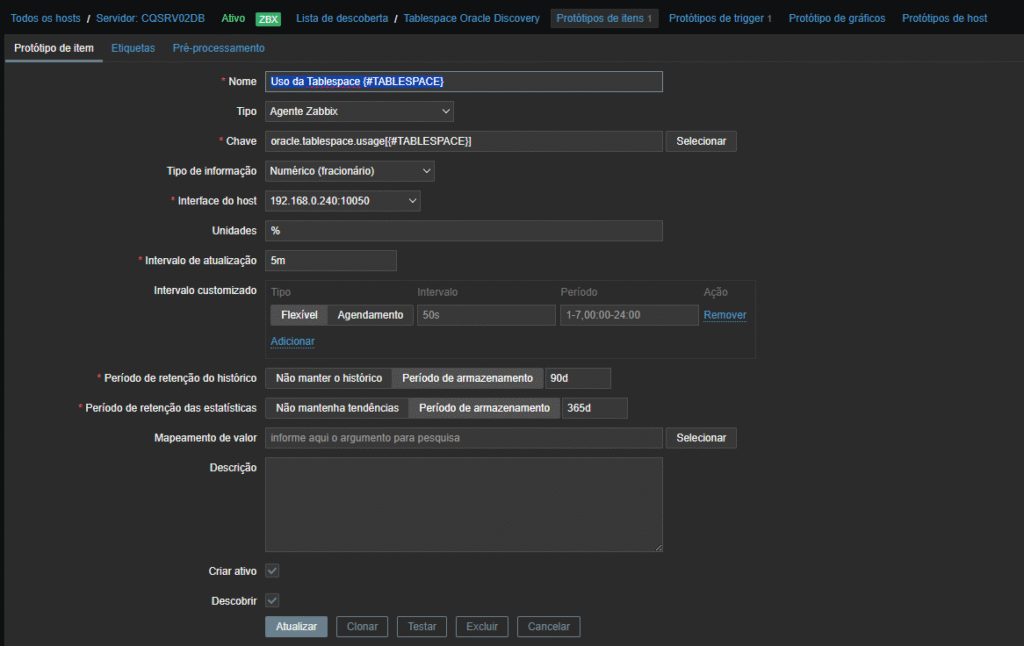Focus the Período field showing 1-7,00:00-24:00

tap(630, 315)
